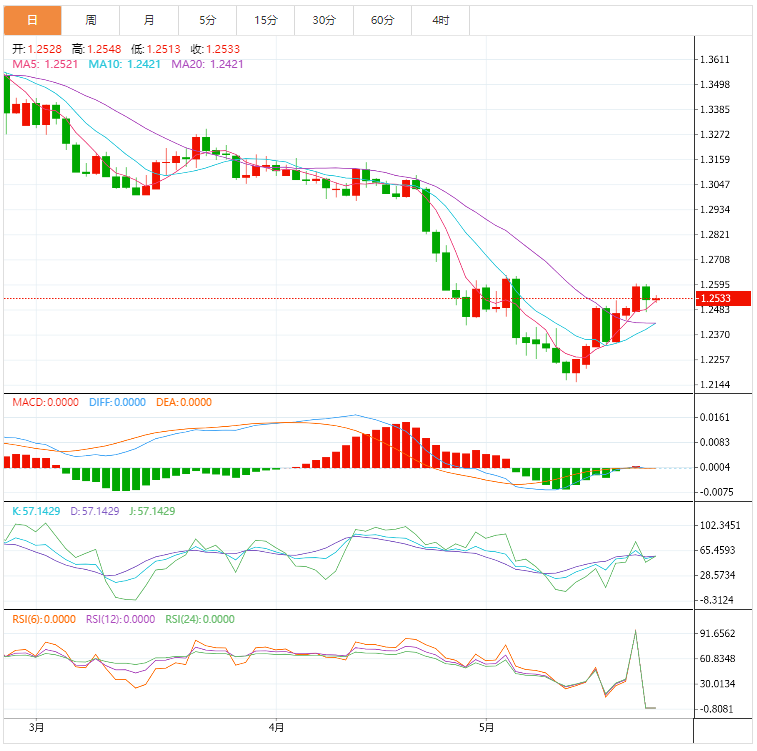Open the 60分 timeframe tab
Viewport: 757px width, 751px height.
[382, 20]
